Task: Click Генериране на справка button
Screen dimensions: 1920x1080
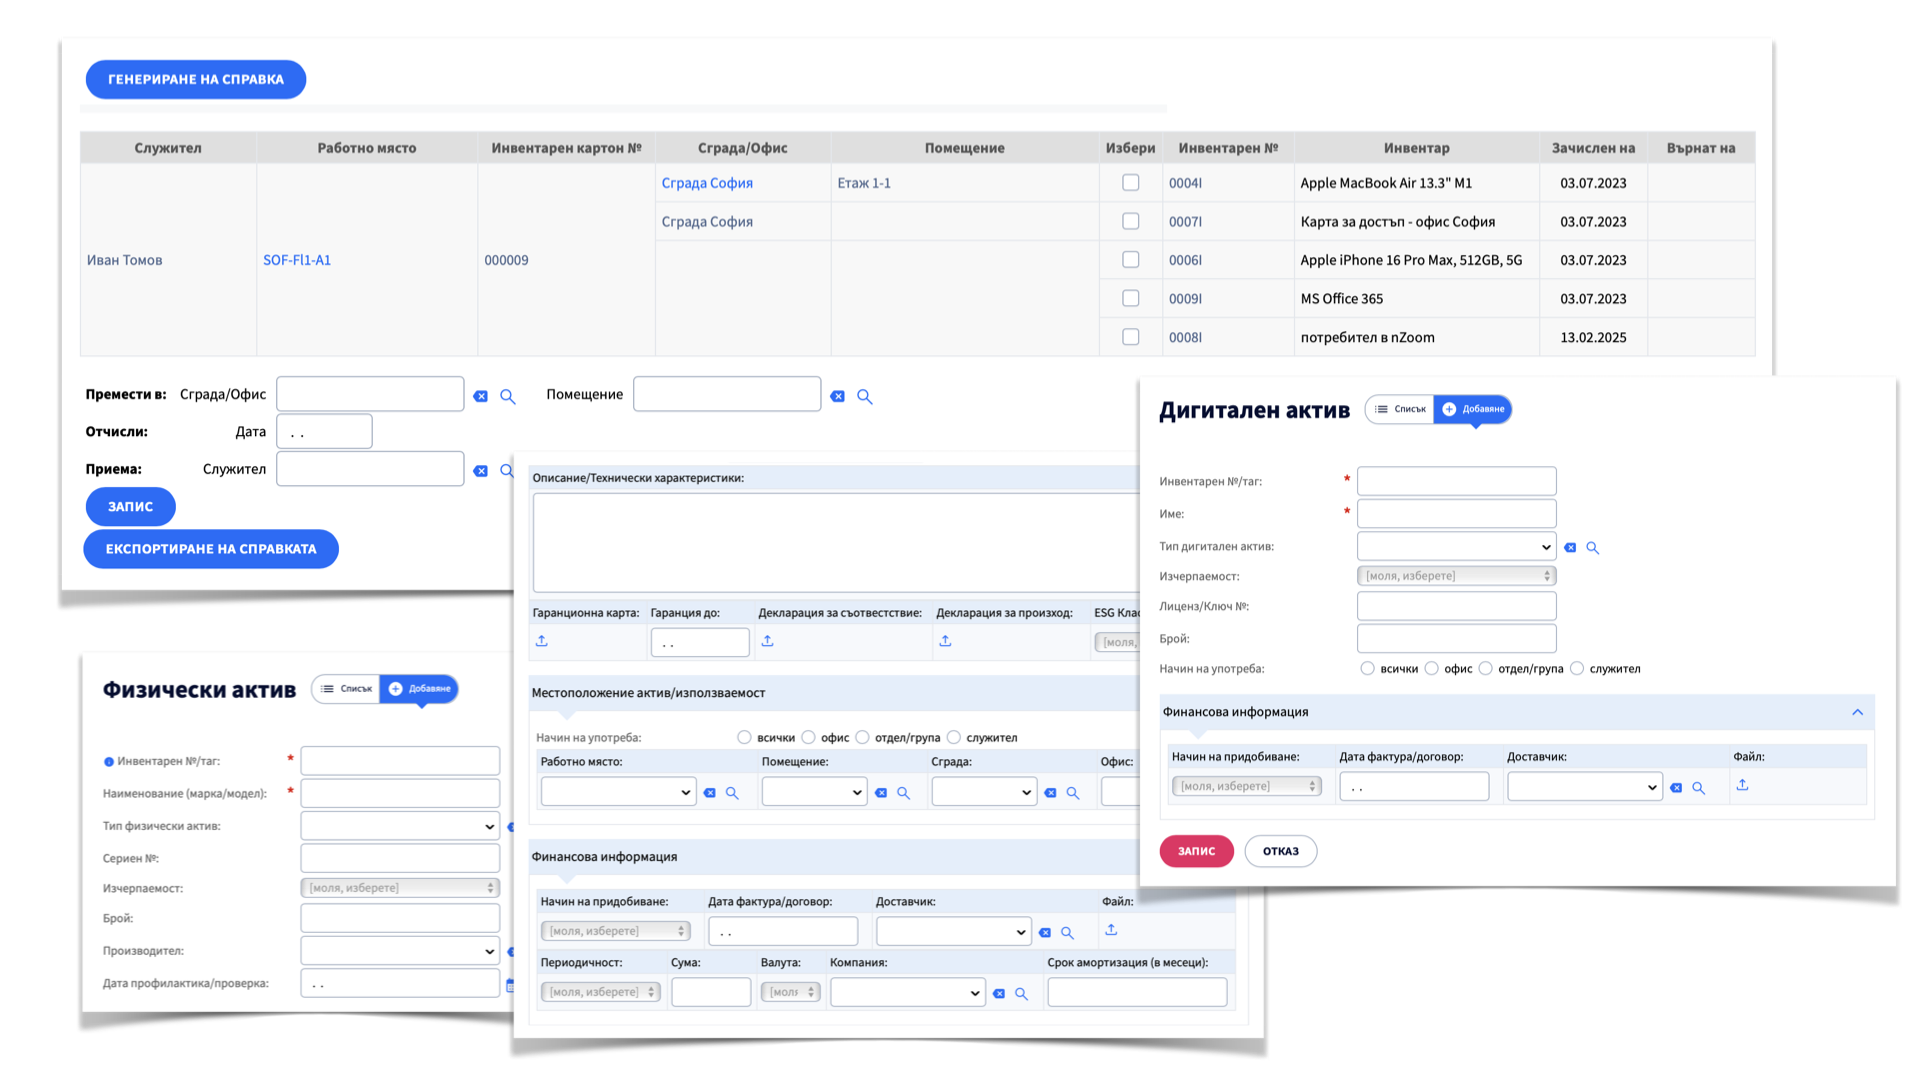Action: tap(196, 79)
